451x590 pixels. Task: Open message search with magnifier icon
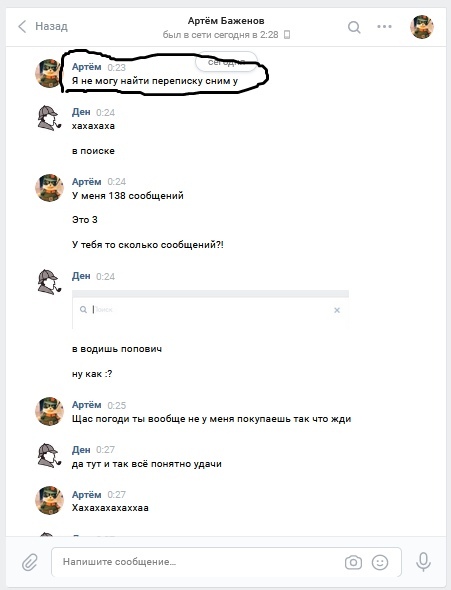pos(354,27)
